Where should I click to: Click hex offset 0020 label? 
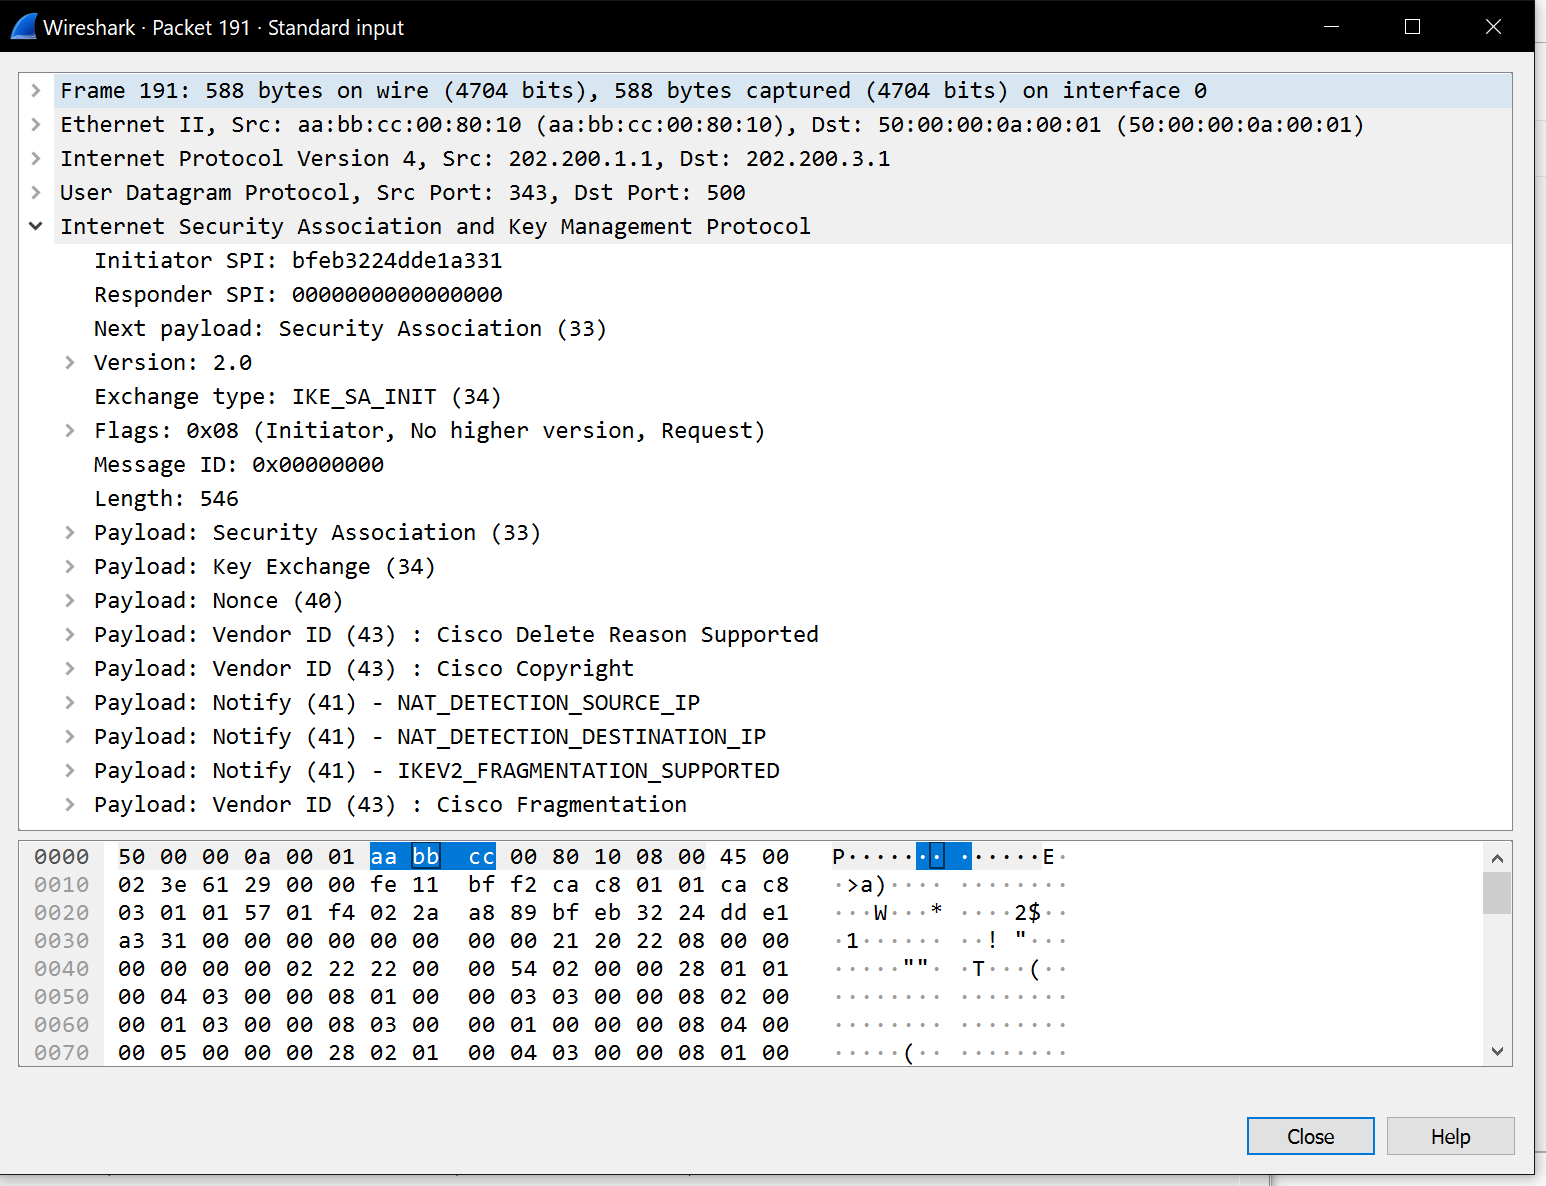(62, 913)
